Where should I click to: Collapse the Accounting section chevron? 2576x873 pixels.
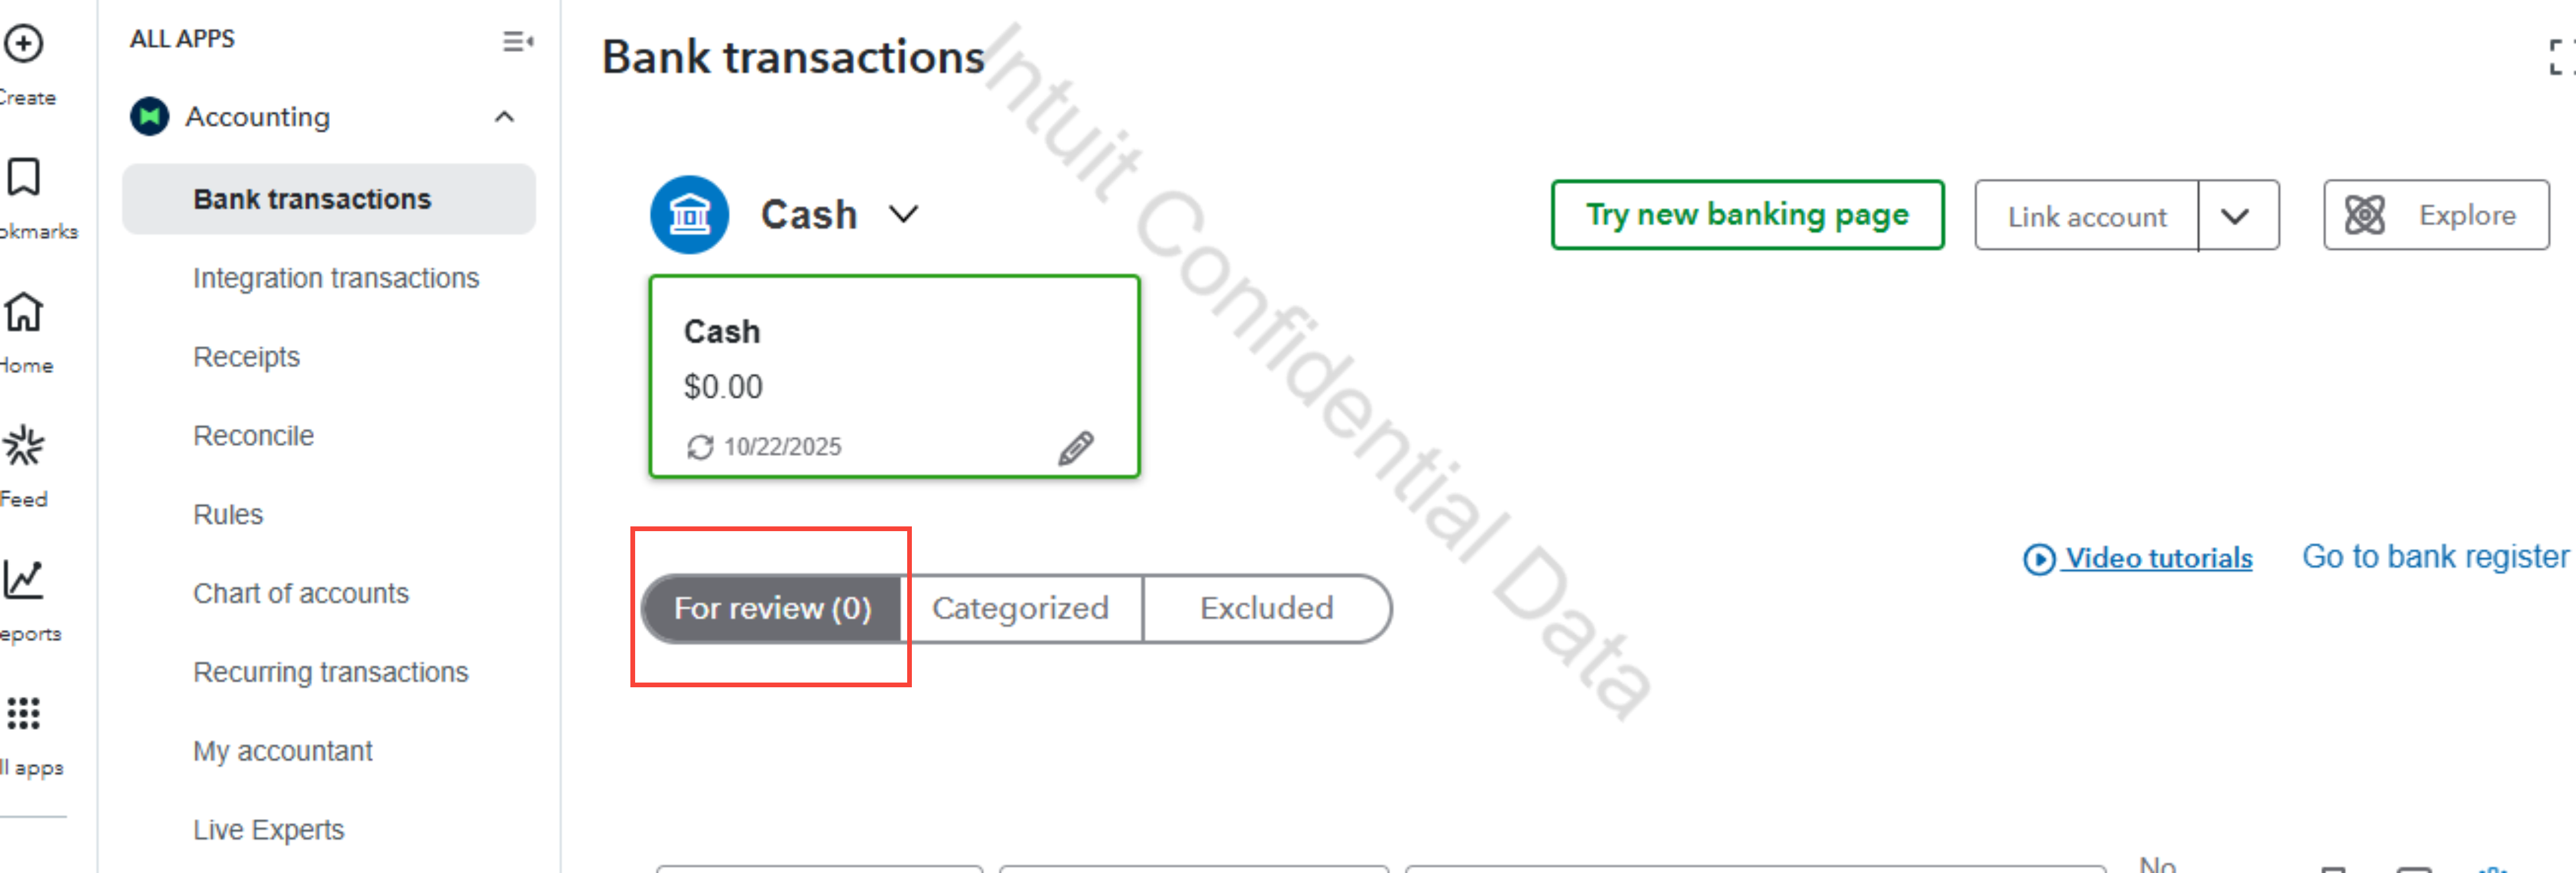pyautogui.click(x=504, y=117)
